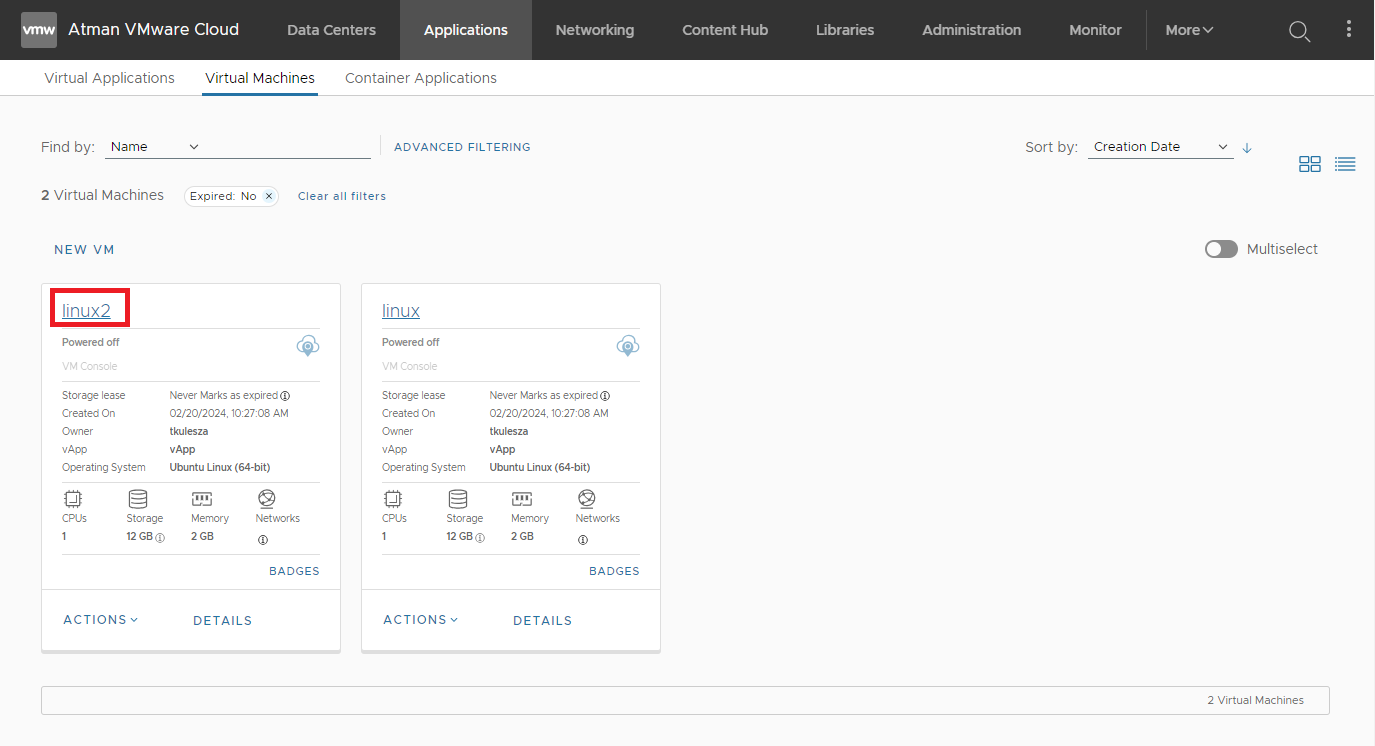Click the Find by search input field
The height and width of the screenshot is (746, 1375).
click(290, 147)
